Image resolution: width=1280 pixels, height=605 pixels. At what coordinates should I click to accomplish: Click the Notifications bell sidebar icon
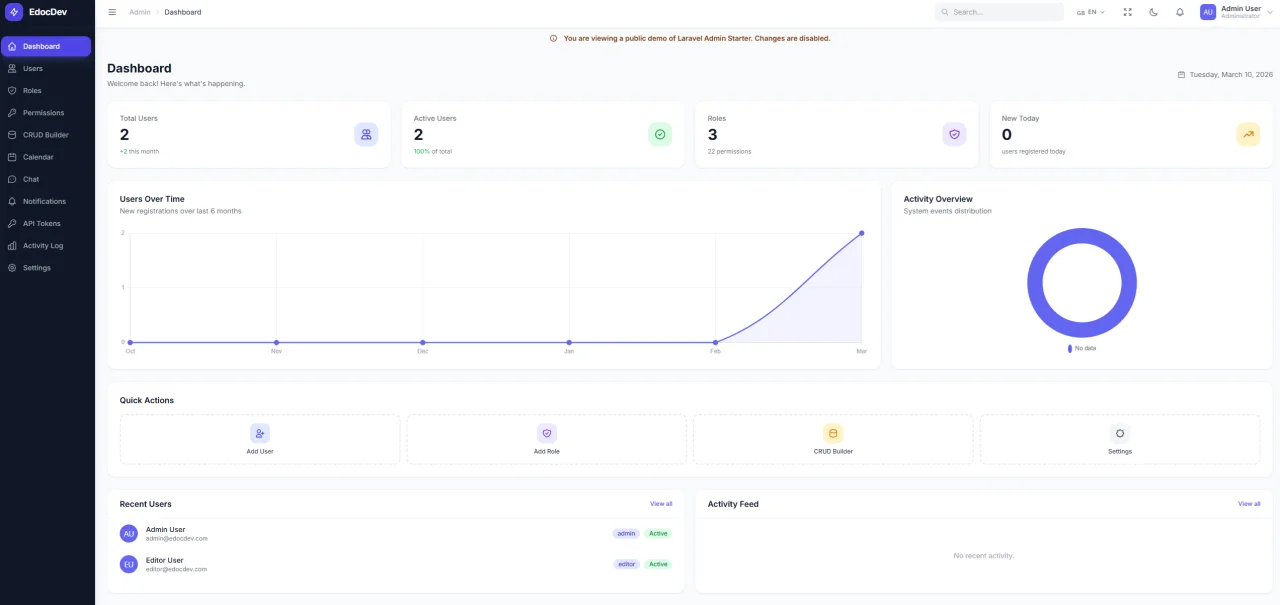click(x=12, y=201)
